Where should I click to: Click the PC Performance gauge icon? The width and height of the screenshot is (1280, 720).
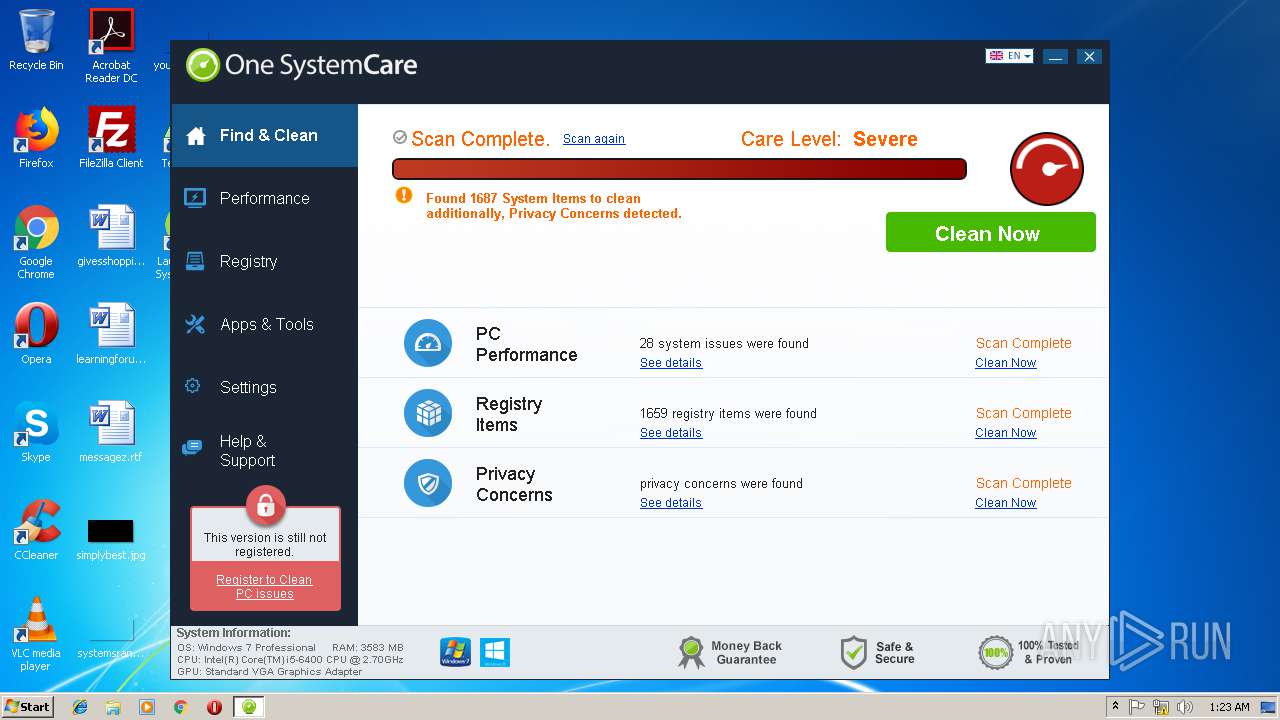click(428, 343)
